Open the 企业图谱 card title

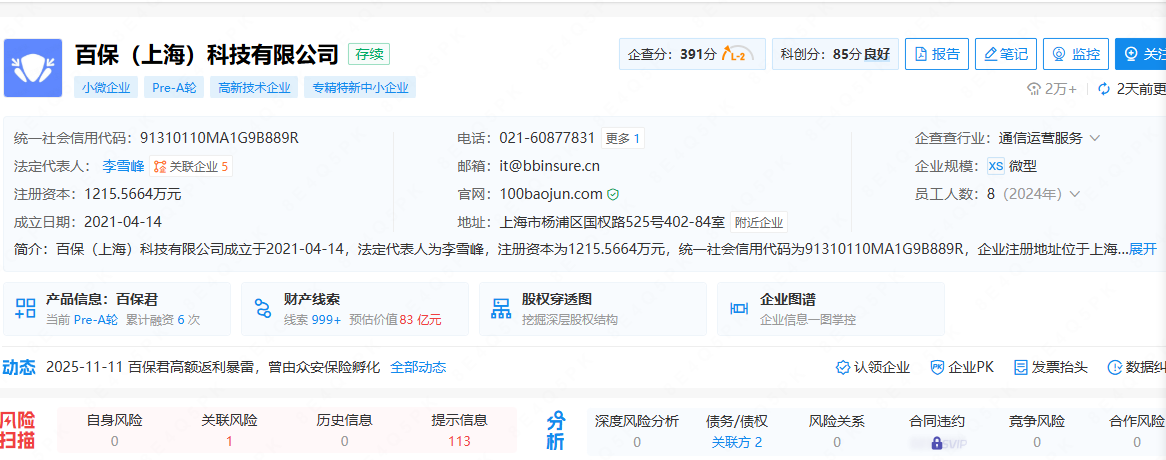(x=787, y=299)
